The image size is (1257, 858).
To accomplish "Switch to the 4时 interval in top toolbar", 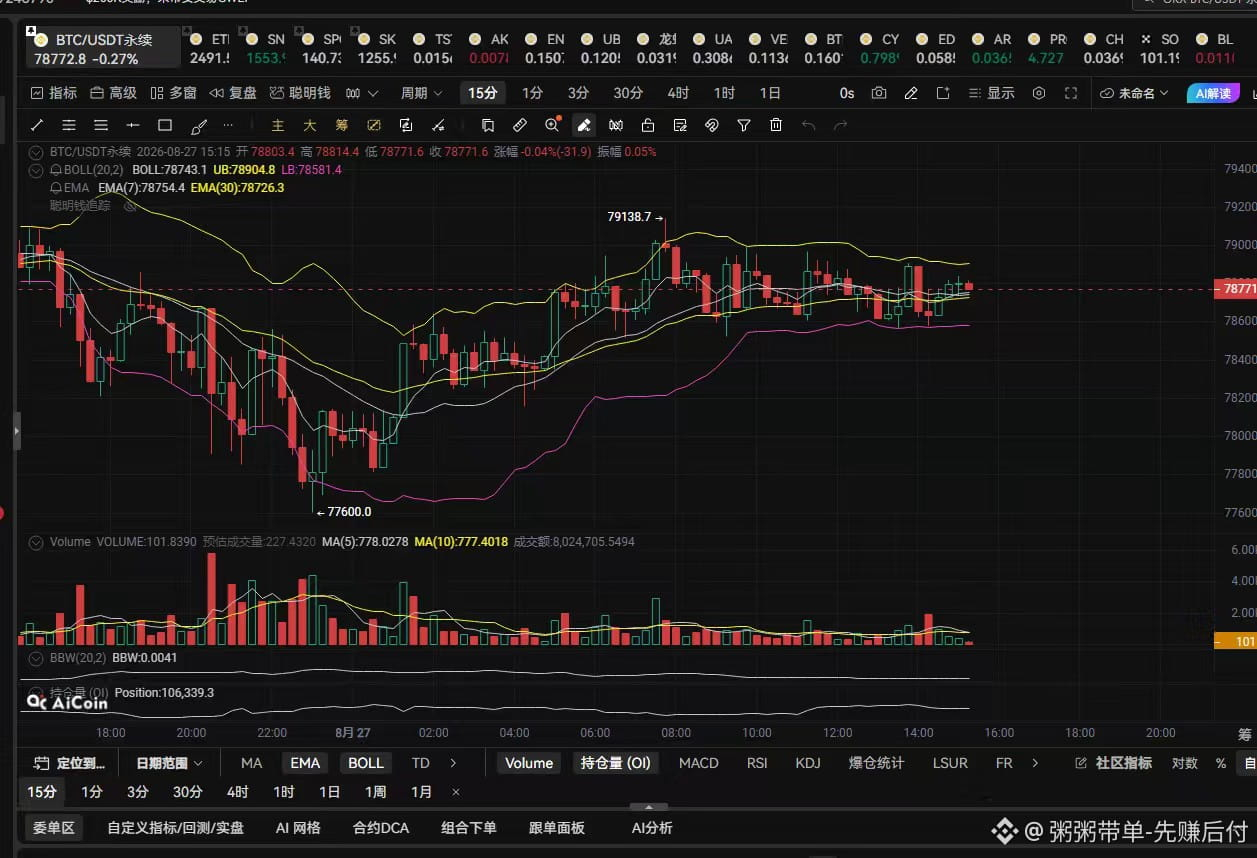I will [678, 93].
